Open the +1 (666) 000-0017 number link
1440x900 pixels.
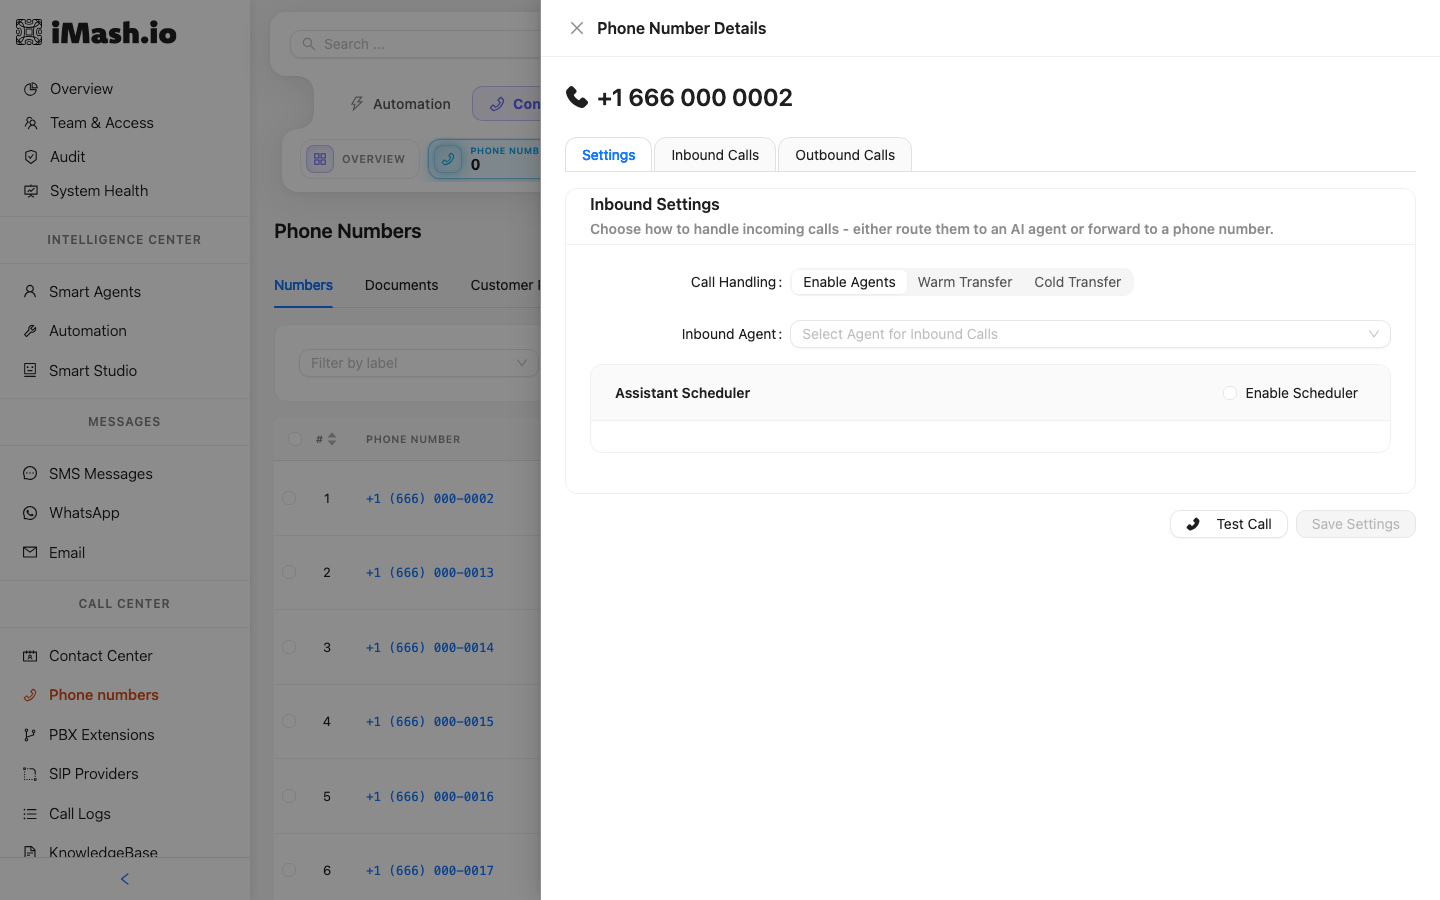point(430,870)
